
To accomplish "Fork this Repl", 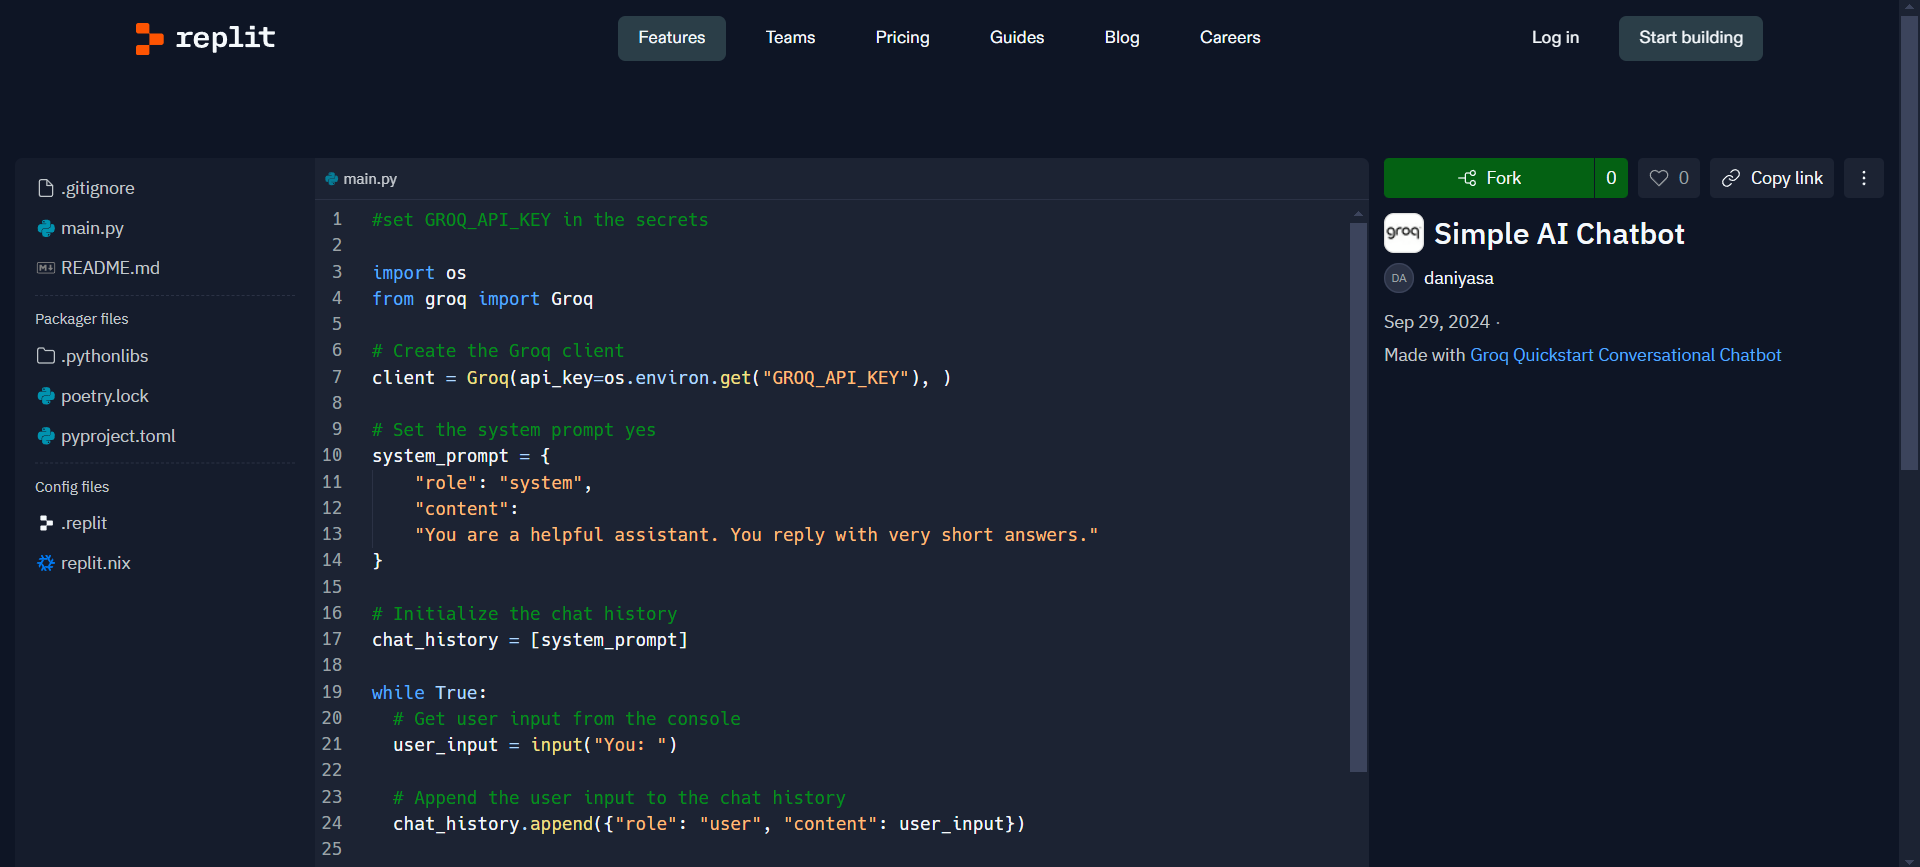I will (1489, 178).
